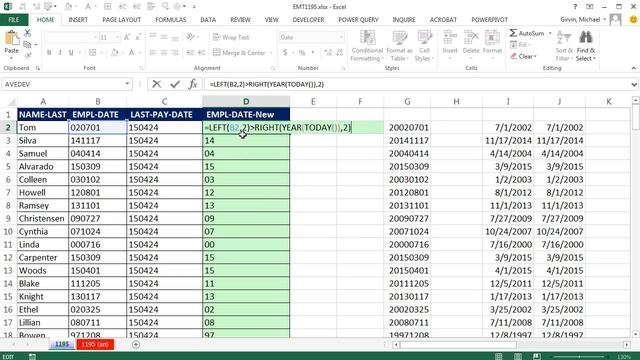Toggle Italic formatting button
The height and width of the screenshot is (360, 640).
pos(60,53)
